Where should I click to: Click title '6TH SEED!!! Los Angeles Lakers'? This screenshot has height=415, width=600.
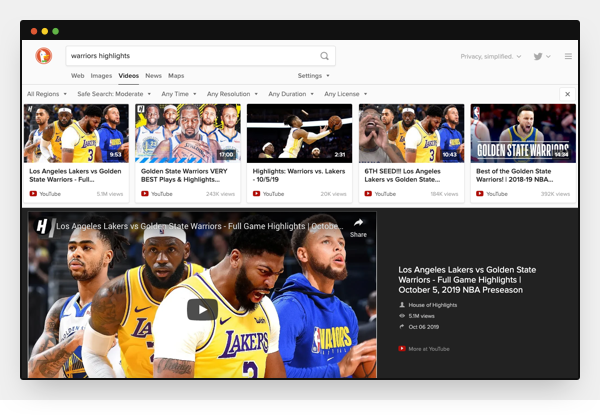[x=403, y=175]
